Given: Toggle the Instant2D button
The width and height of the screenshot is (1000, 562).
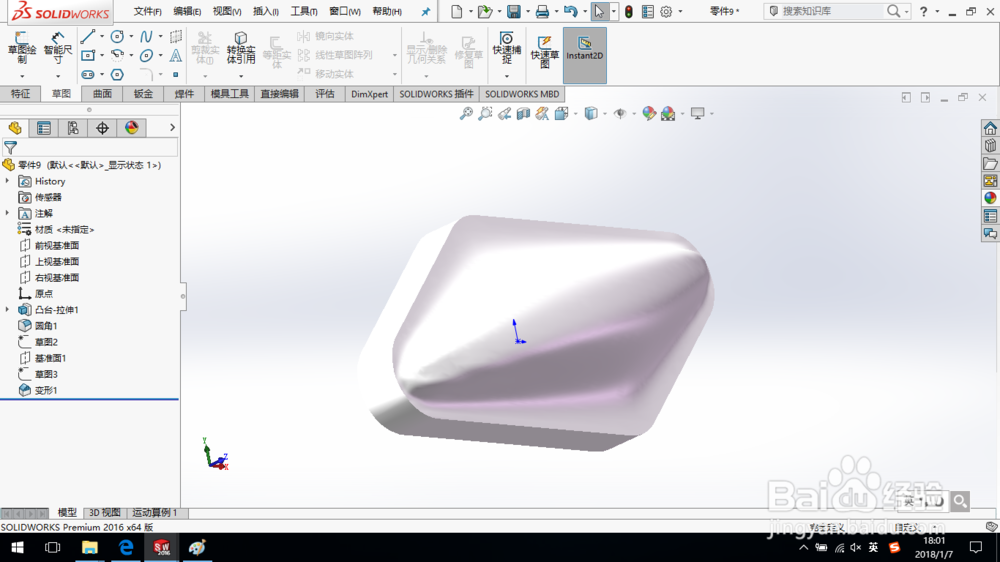Looking at the screenshot, I should click(585, 55).
